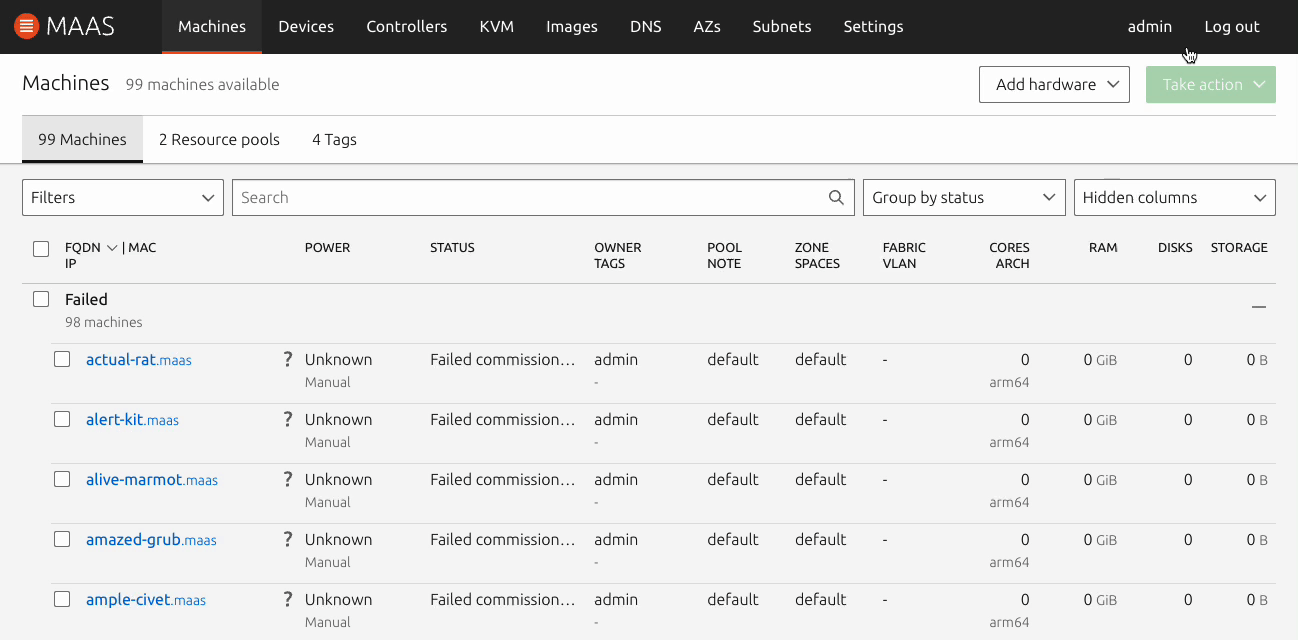Switch to the 2 Resource pools tab
The width and height of the screenshot is (1298, 640).
tap(219, 140)
